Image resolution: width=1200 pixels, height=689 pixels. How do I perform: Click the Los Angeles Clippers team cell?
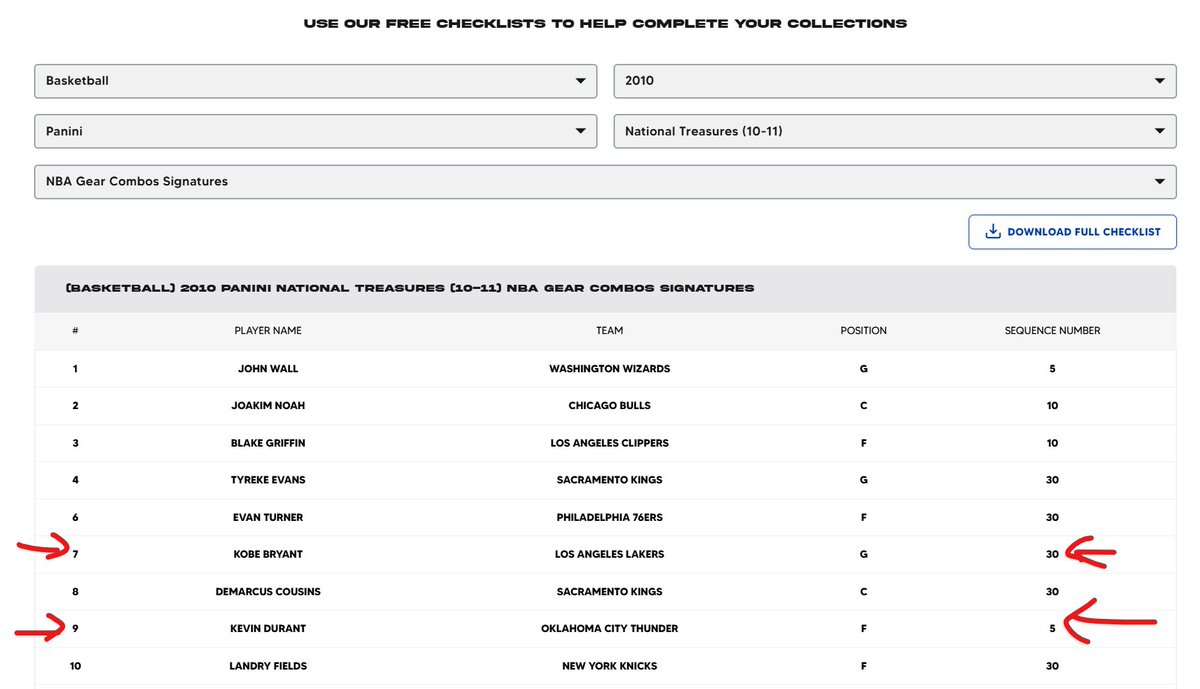click(610, 443)
